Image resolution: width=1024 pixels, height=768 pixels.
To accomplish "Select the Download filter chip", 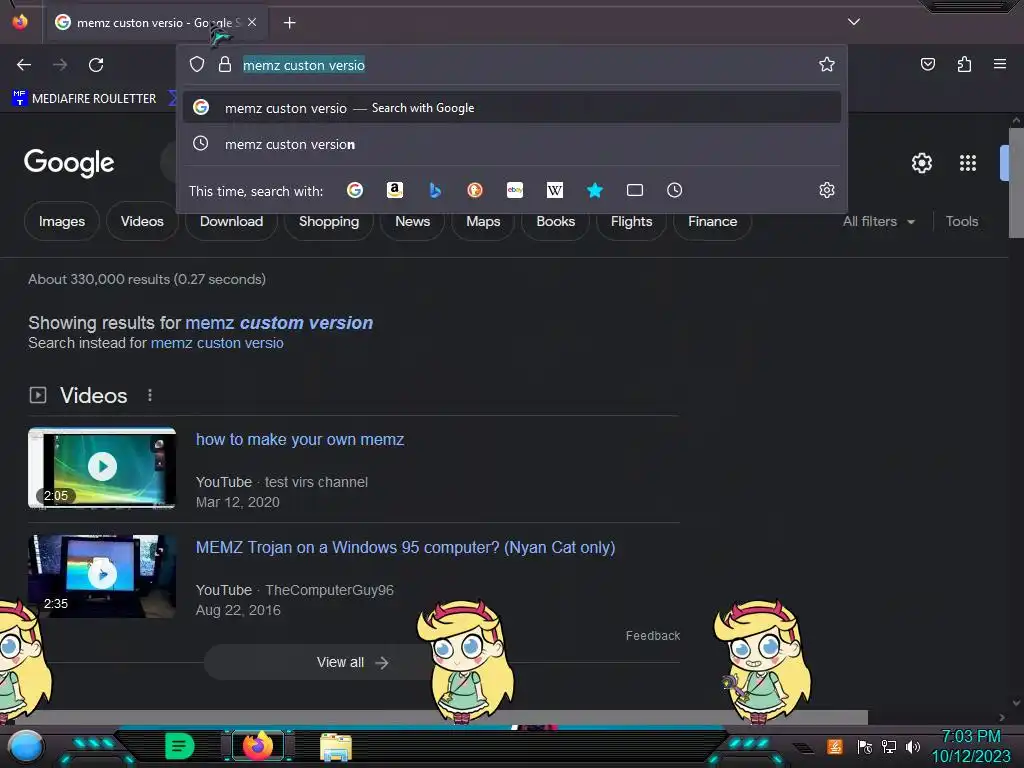I will (231, 221).
